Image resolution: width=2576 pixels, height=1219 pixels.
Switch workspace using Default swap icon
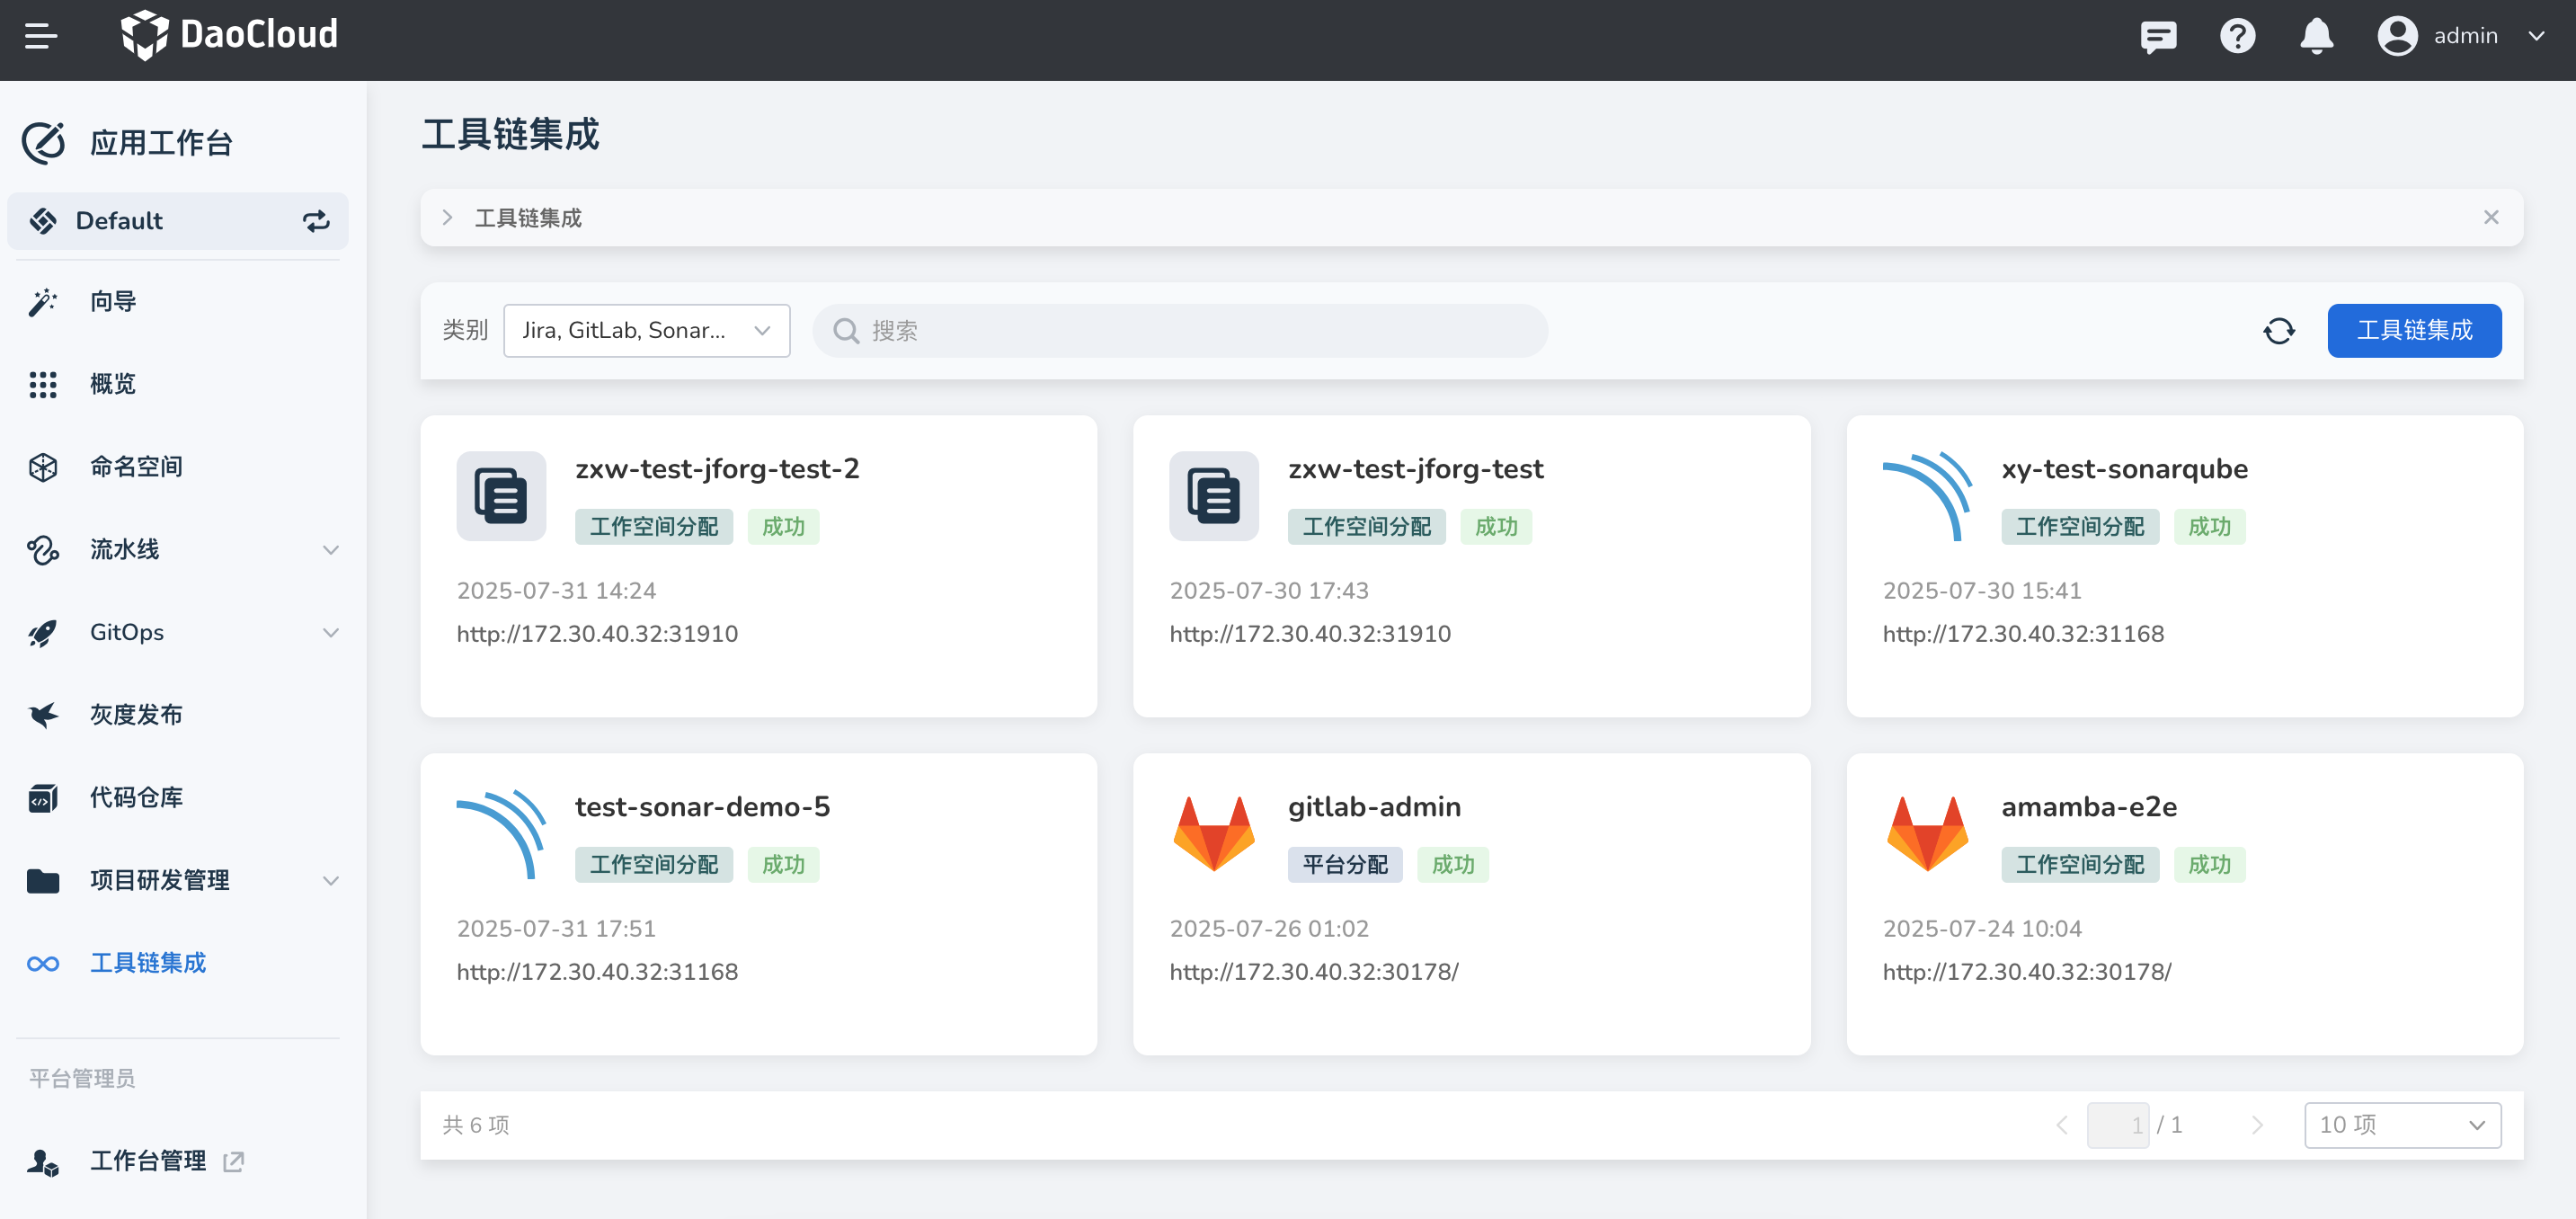tap(316, 221)
